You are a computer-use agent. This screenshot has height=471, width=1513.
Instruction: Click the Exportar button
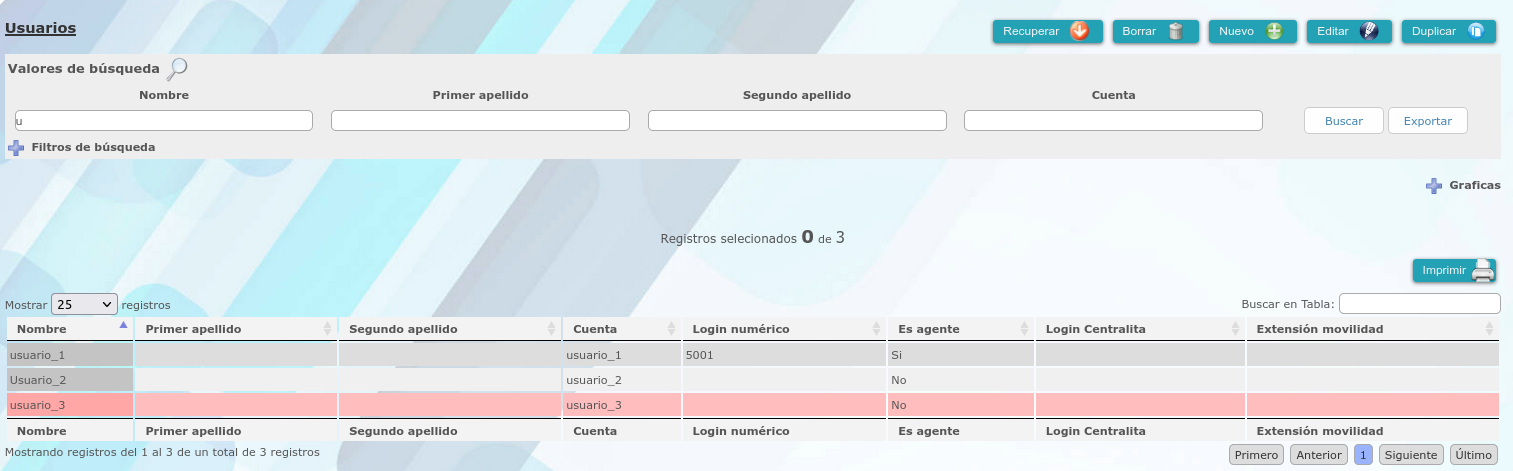pos(1428,121)
